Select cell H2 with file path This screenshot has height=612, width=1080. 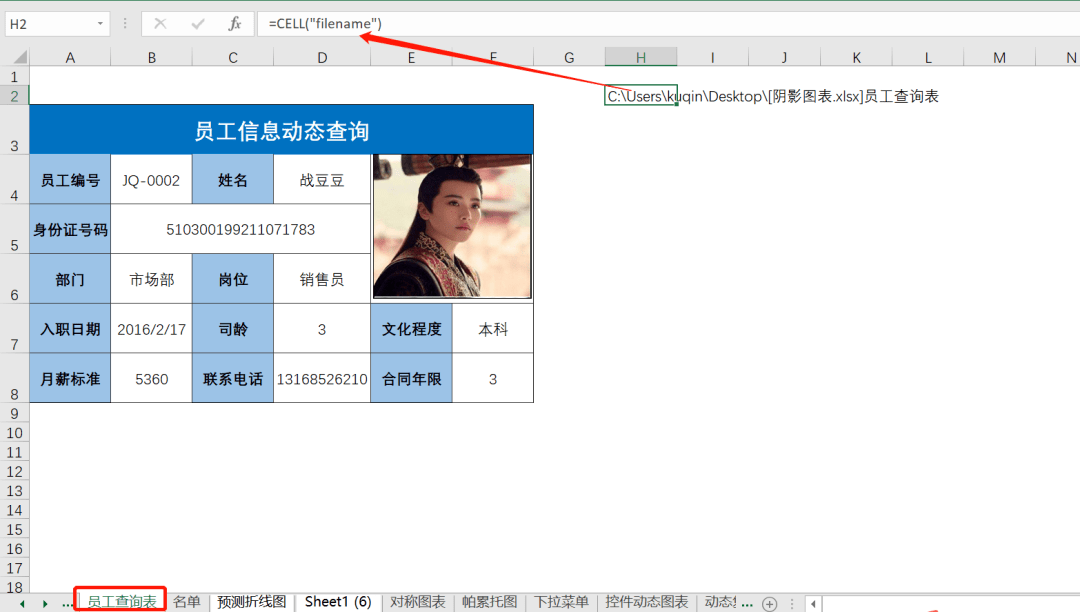click(x=641, y=96)
